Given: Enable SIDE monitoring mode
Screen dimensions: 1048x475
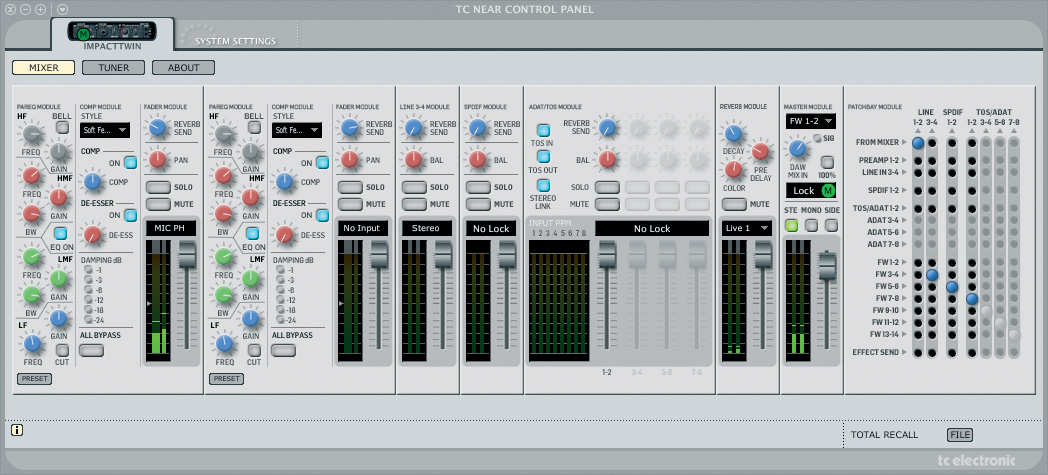Looking at the screenshot, I should pos(831,226).
